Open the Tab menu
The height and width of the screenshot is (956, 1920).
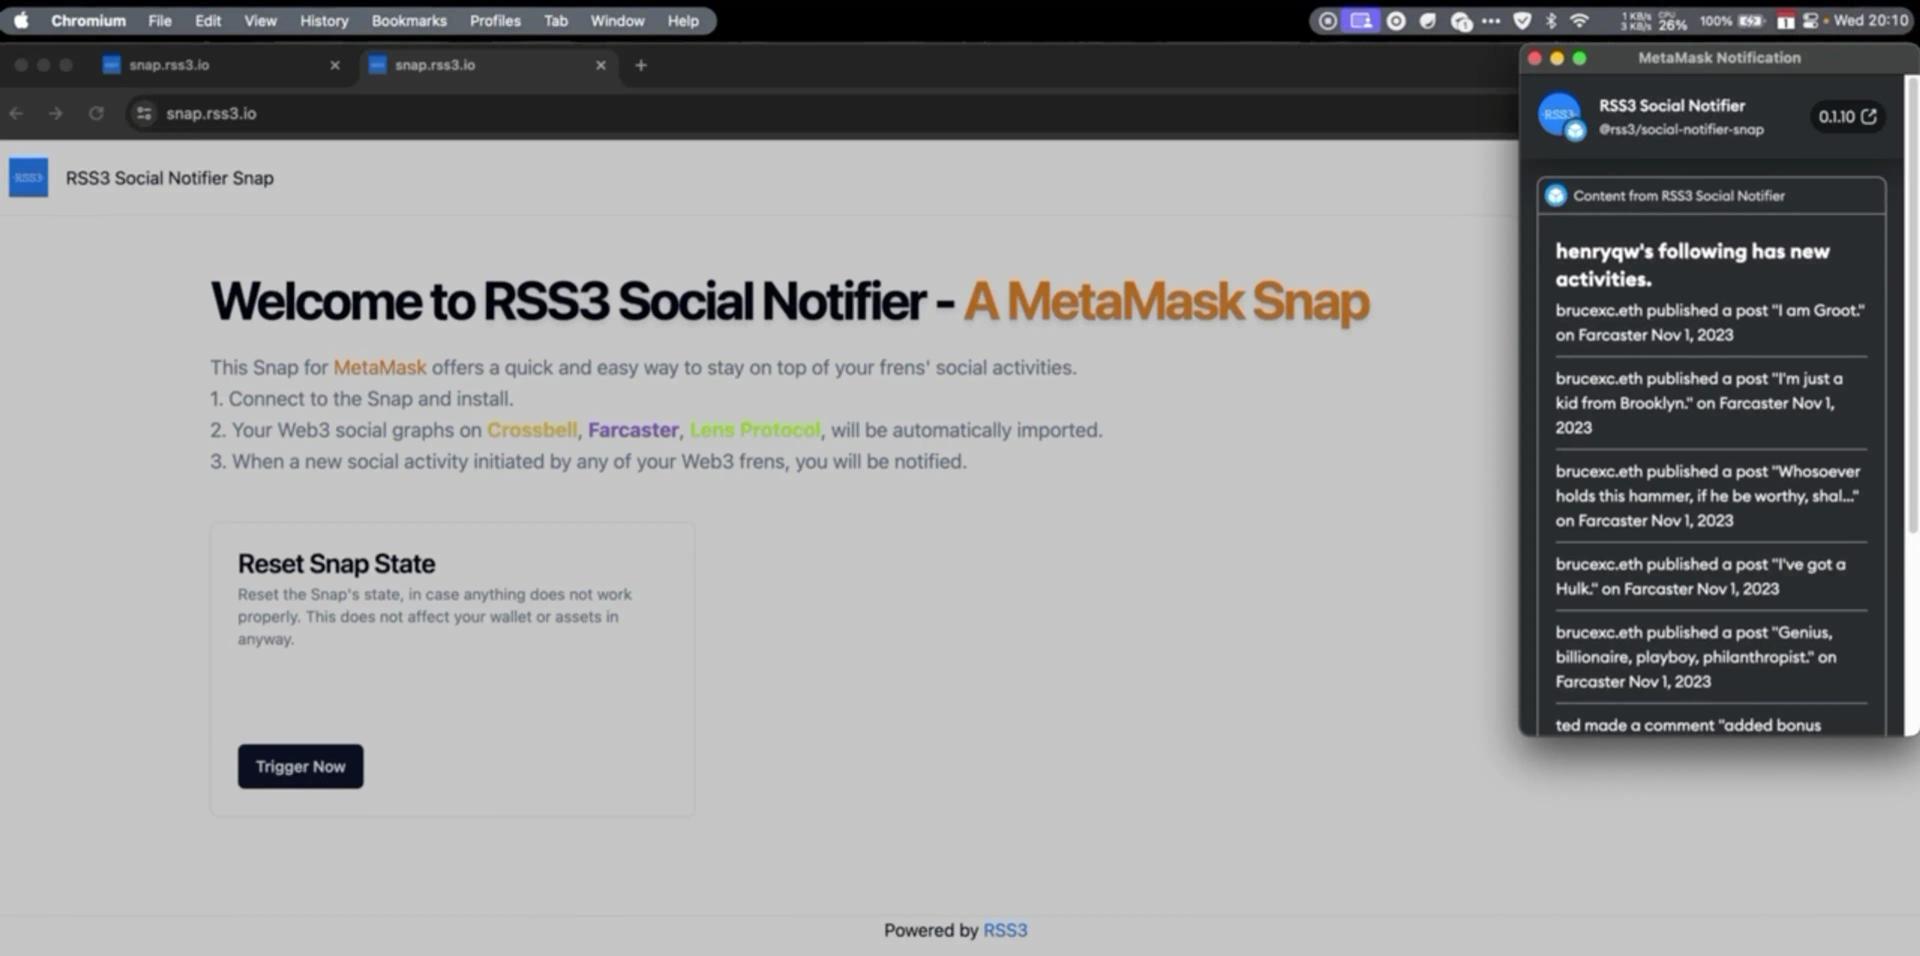(x=556, y=20)
